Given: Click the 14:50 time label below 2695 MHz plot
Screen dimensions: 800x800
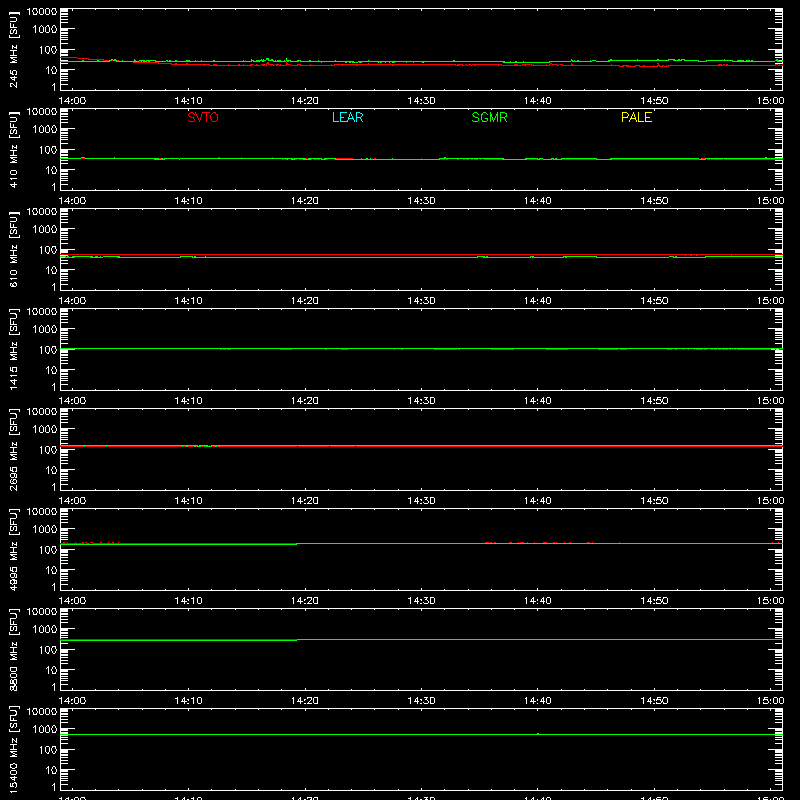Looking at the screenshot, I should pyautogui.click(x=654, y=501).
